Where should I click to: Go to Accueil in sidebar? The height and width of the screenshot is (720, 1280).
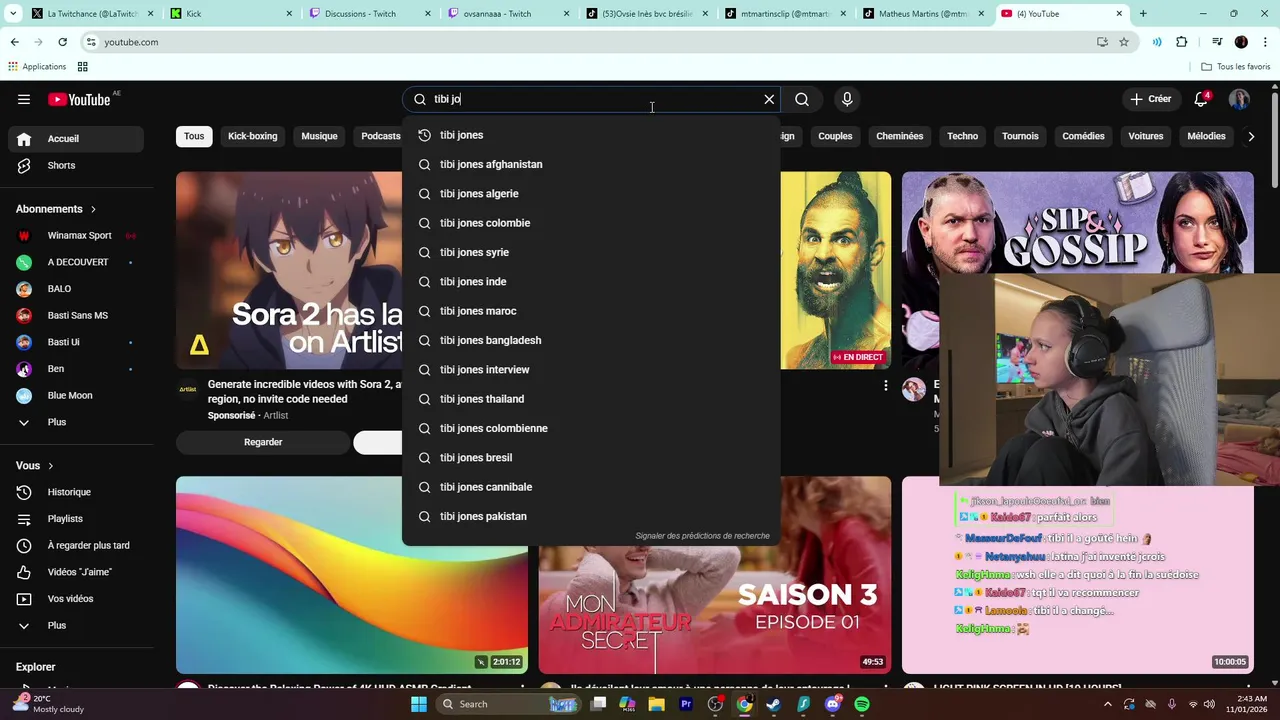76,139
